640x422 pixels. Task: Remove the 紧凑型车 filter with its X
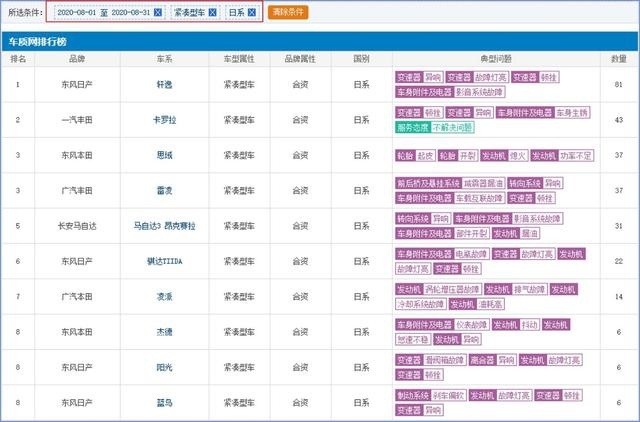tap(212, 12)
